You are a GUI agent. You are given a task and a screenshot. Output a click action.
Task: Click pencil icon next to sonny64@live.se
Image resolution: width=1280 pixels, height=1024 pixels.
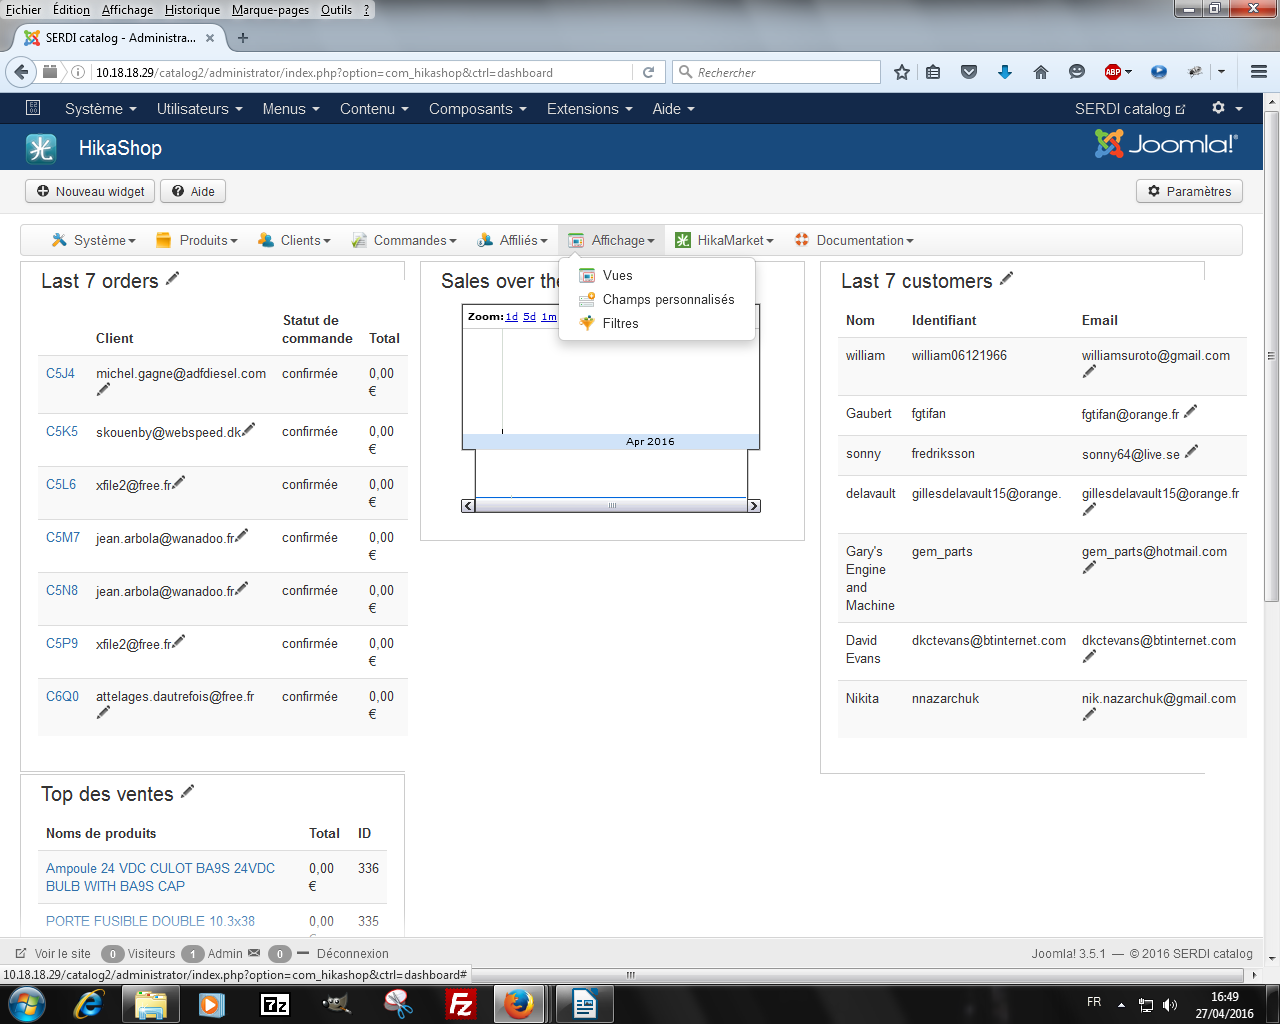(x=1191, y=452)
